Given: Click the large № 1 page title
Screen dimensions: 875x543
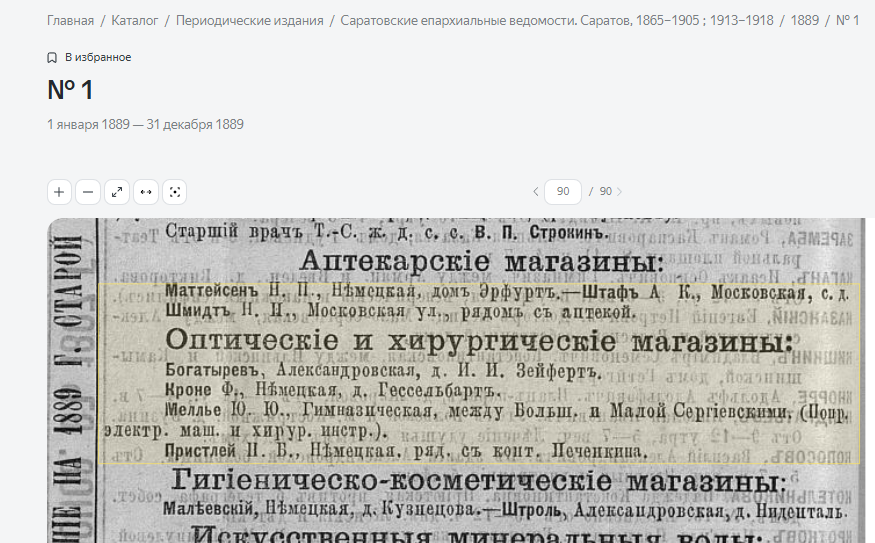Looking at the screenshot, I should point(70,90).
